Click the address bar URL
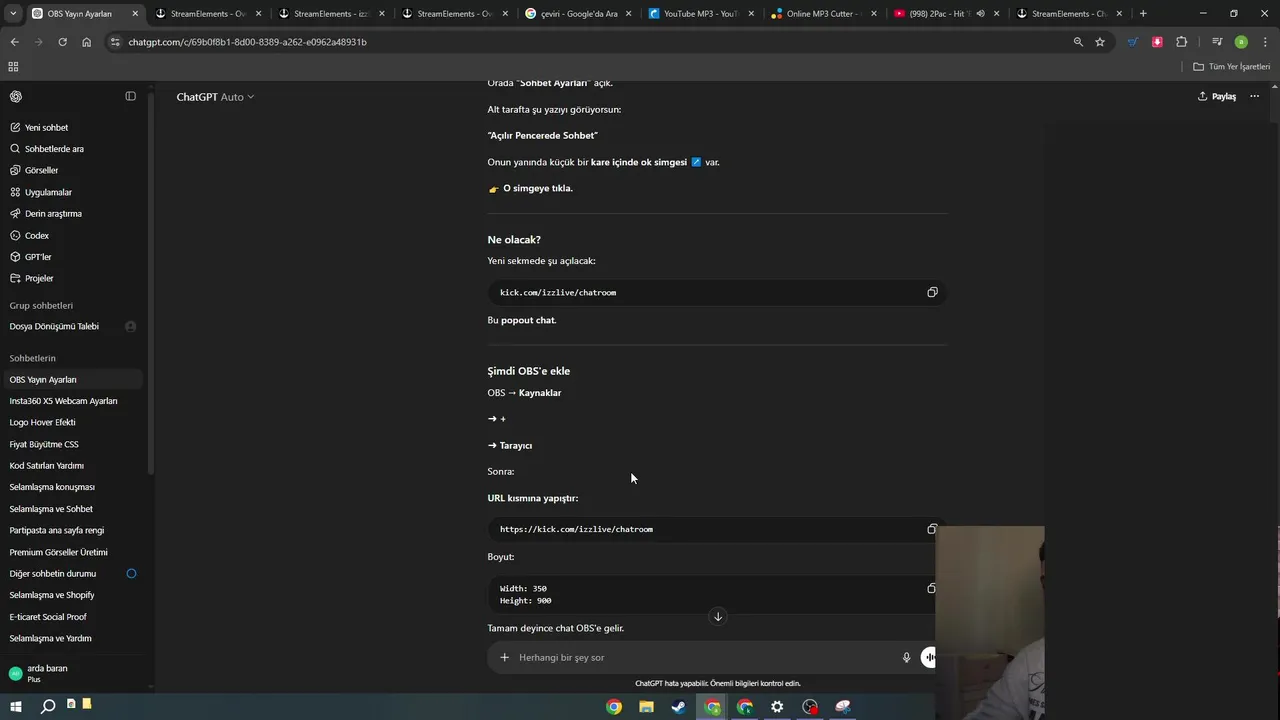The height and width of the screenshot is (720, 1280). pos(247,42)
